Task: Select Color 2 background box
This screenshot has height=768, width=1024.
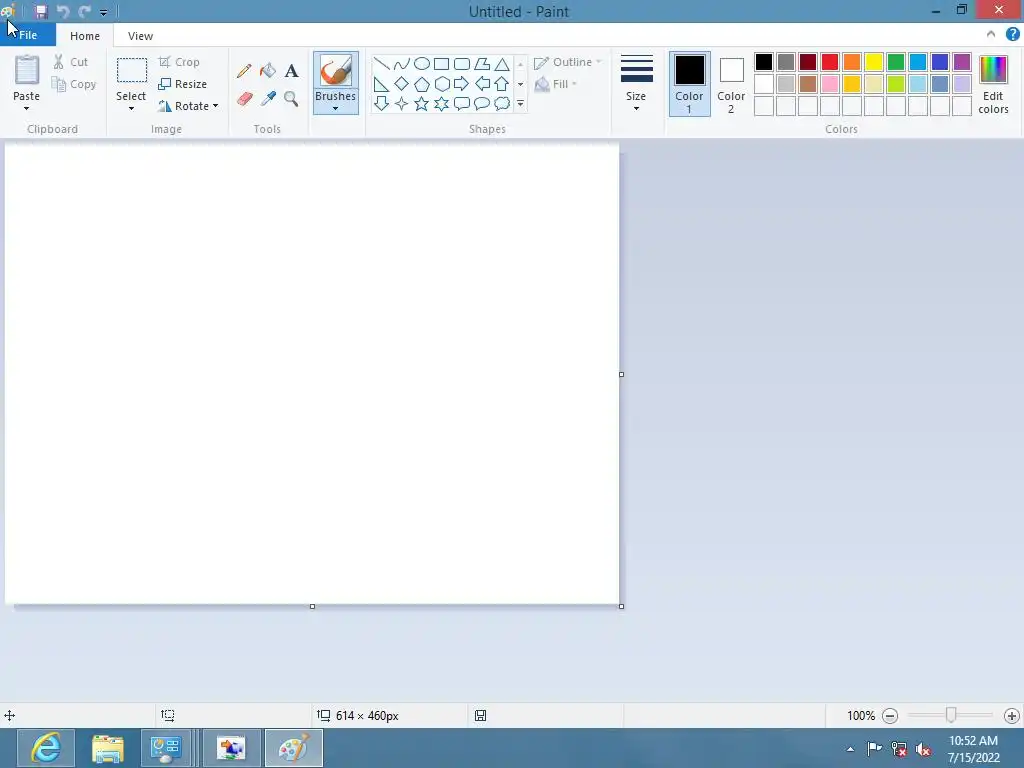Action: [731, 84]
